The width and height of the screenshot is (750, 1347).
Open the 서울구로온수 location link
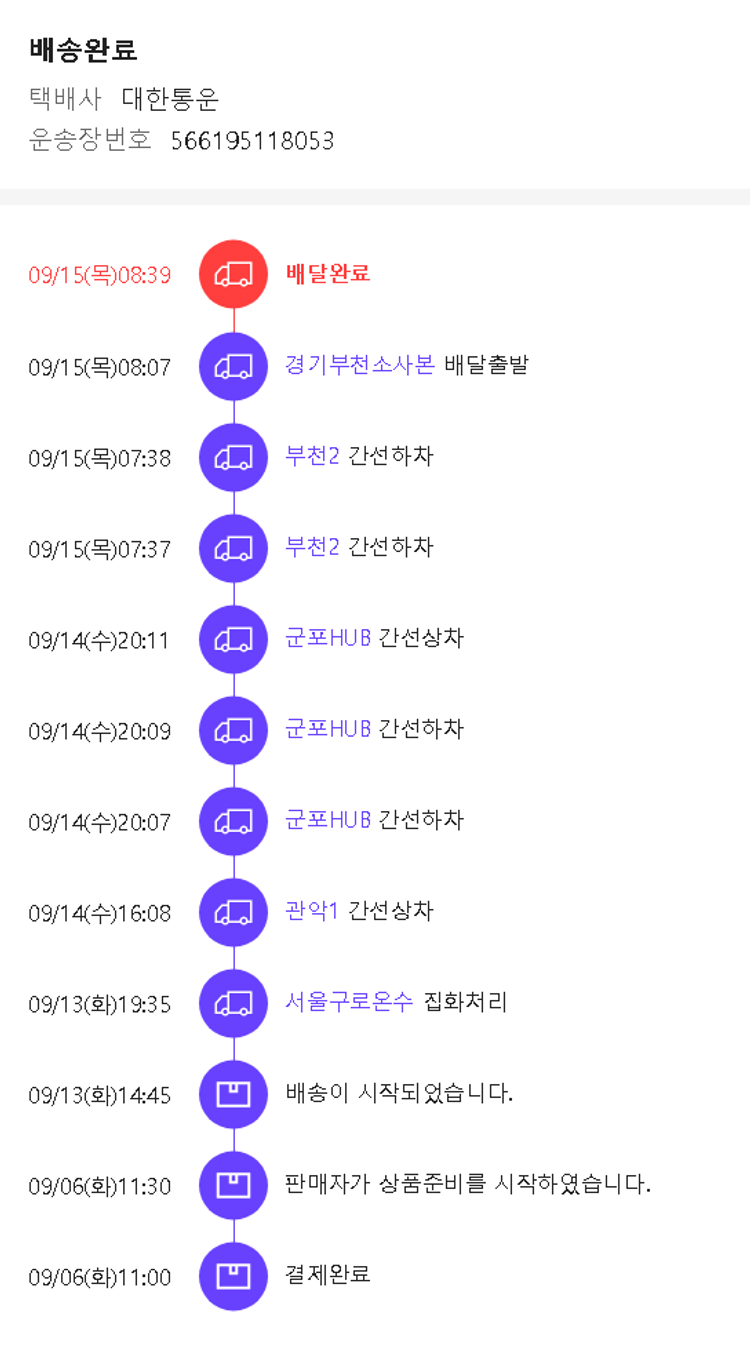[x=349, y=1002]
